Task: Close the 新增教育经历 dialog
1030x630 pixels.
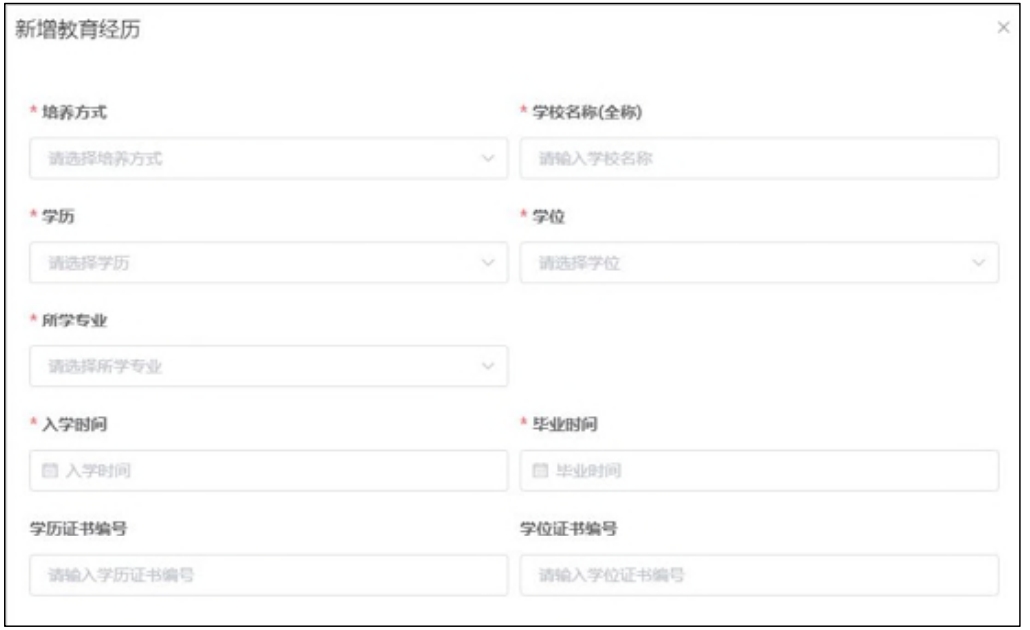Action: [1003, 29]
